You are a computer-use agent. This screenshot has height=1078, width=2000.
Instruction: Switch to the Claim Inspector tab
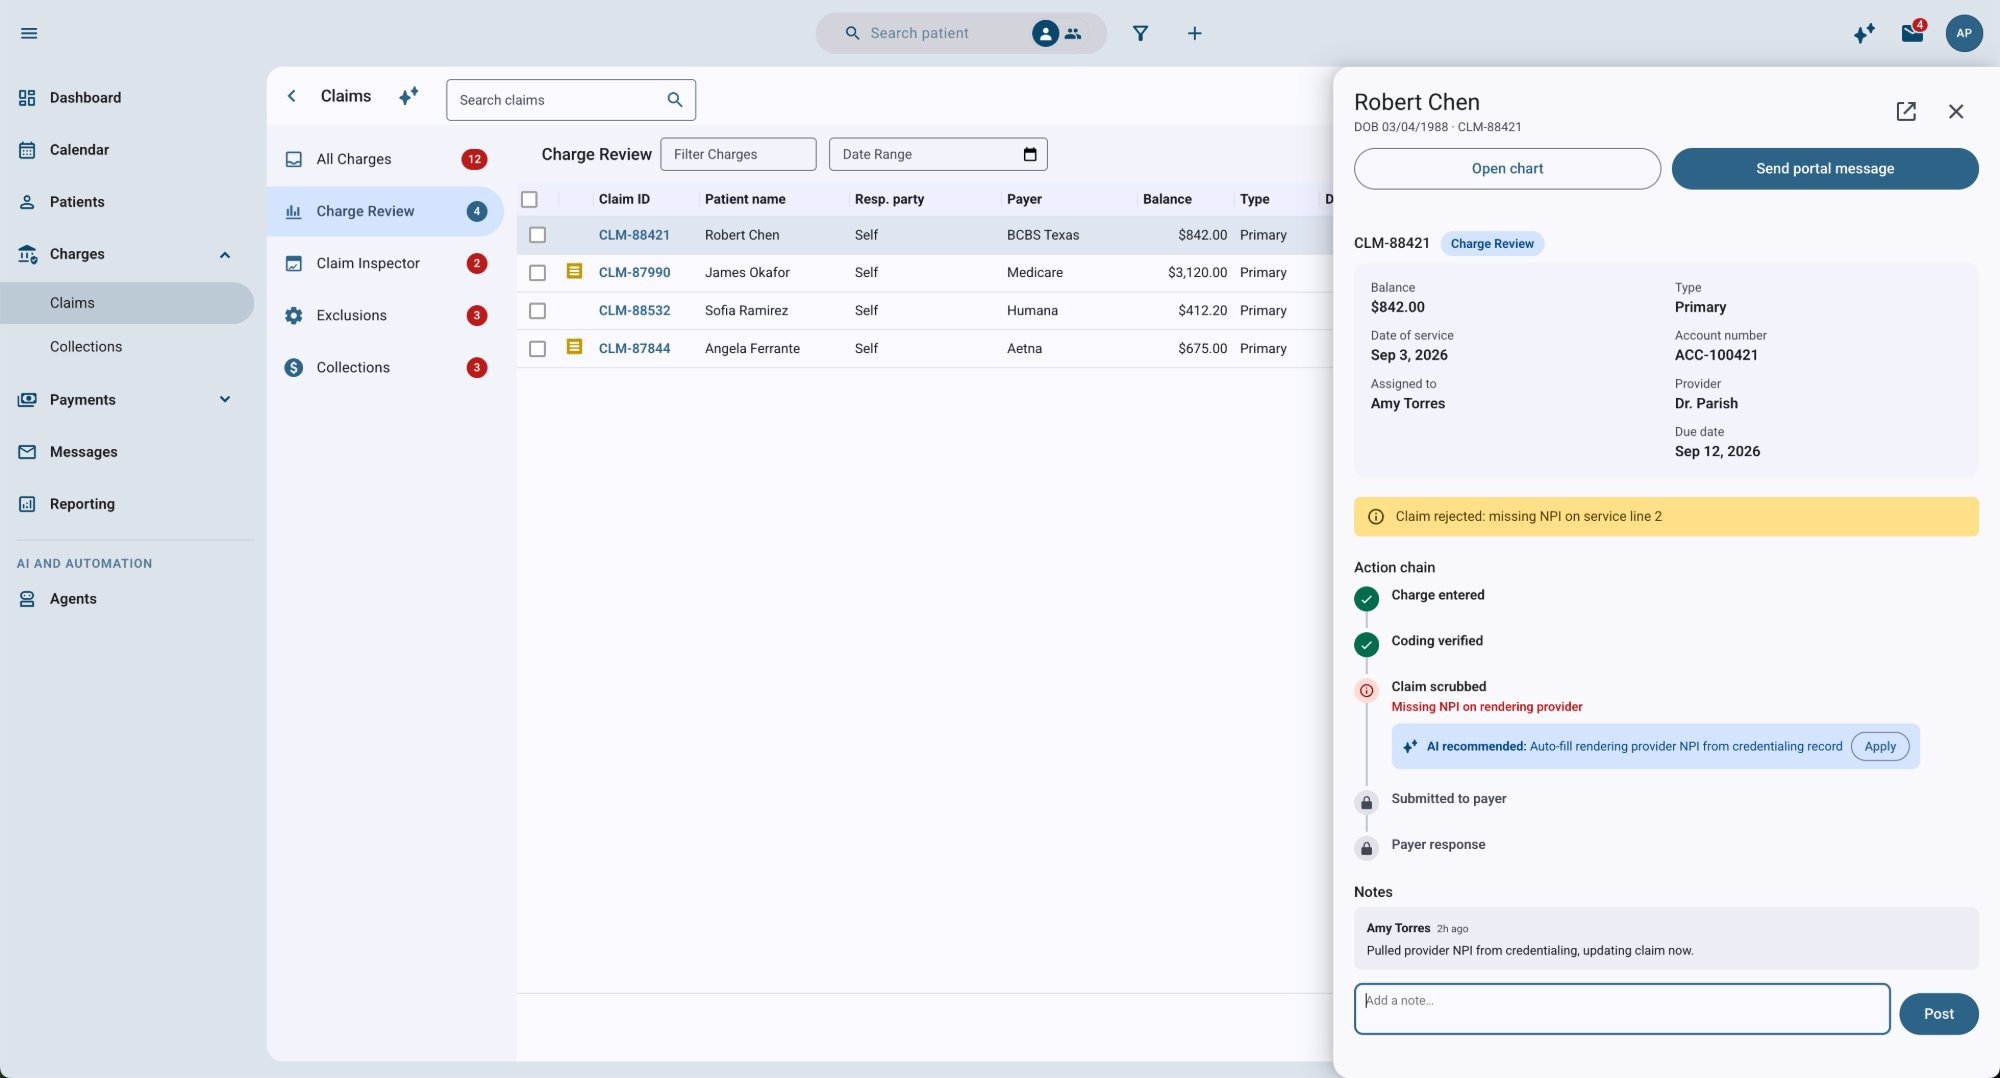(386, 263)
